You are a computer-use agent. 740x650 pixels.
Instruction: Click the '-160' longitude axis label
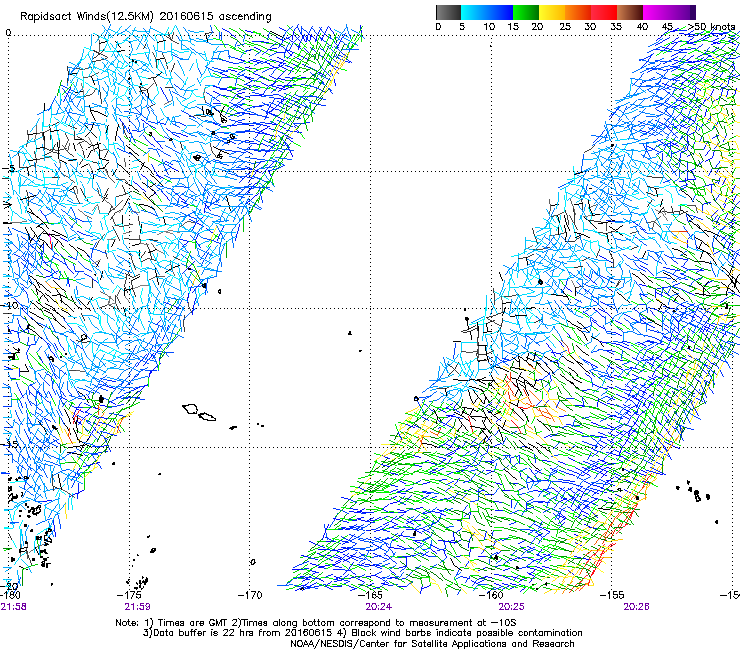point(492,595)
